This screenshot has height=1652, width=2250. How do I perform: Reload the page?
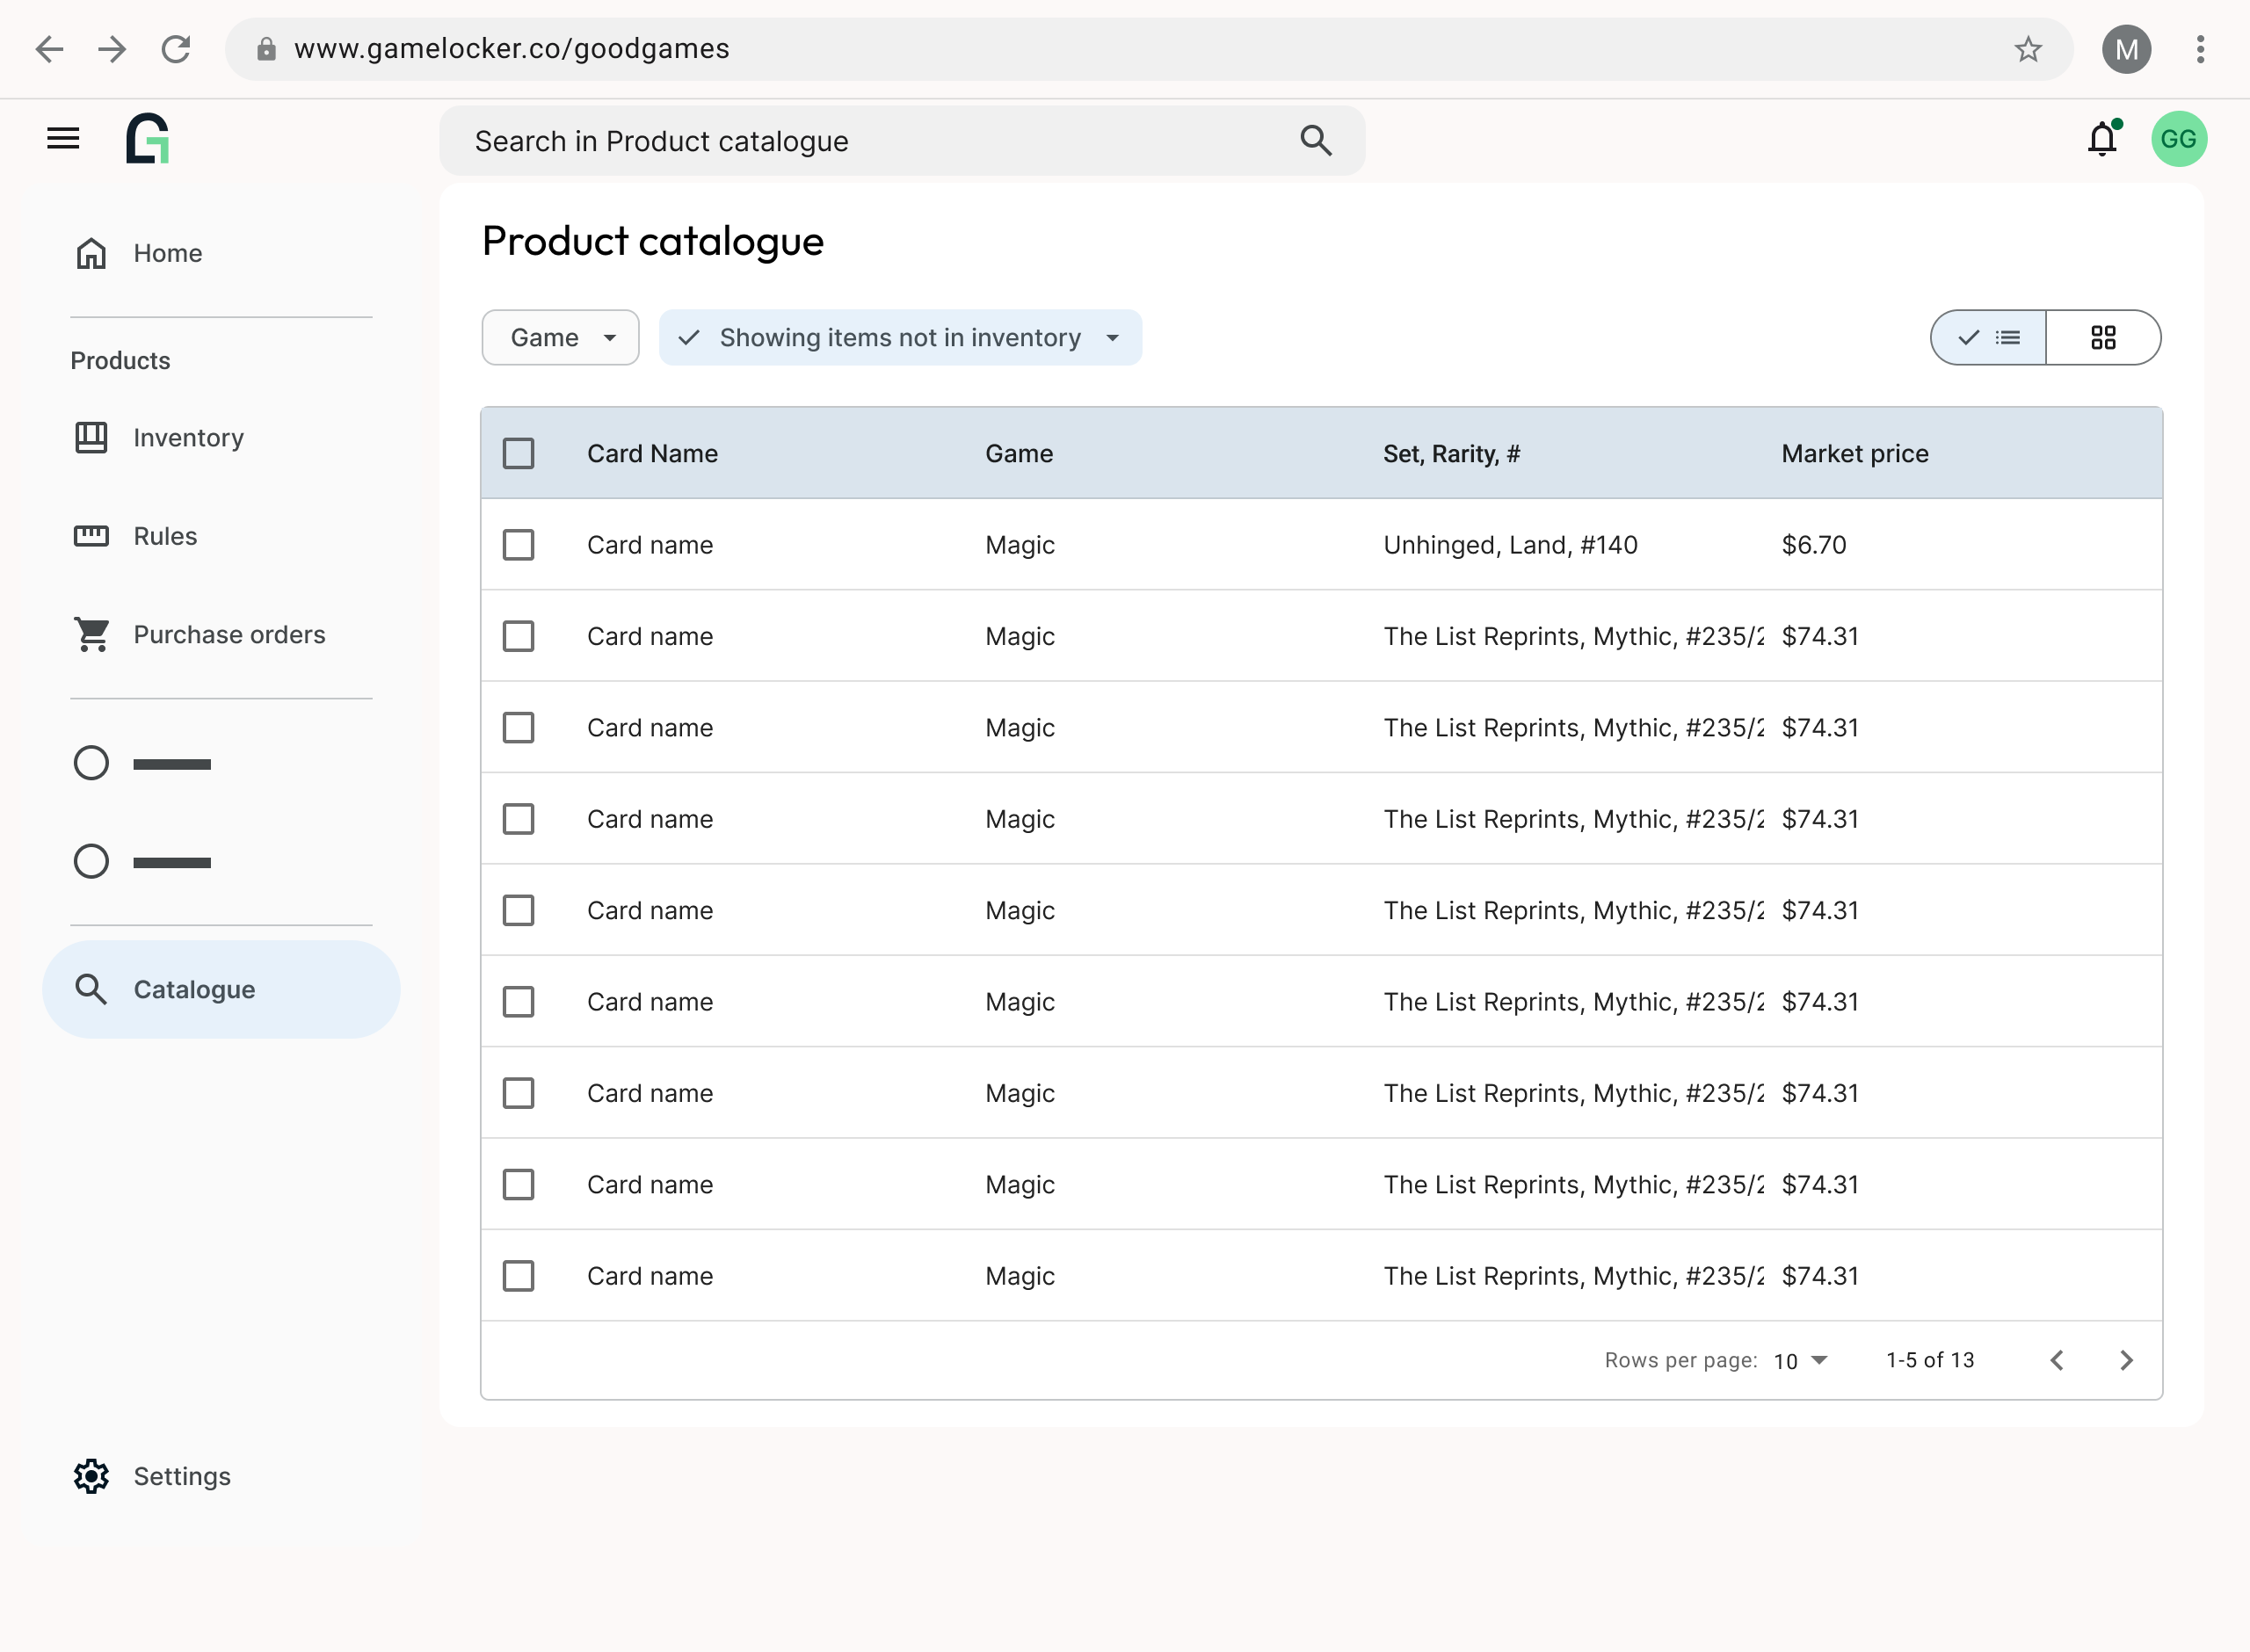point(176,49)
